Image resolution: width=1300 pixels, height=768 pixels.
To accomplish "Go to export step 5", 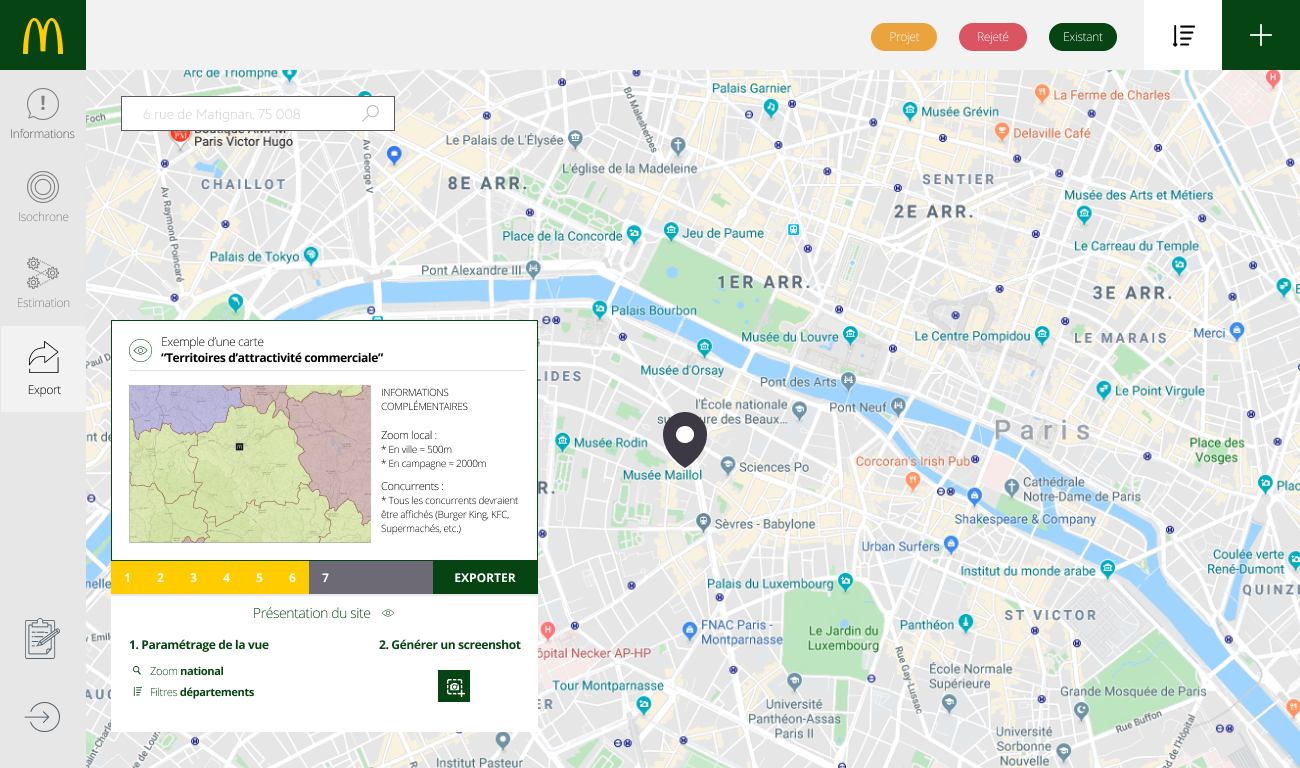I will [x=260, y=578].
